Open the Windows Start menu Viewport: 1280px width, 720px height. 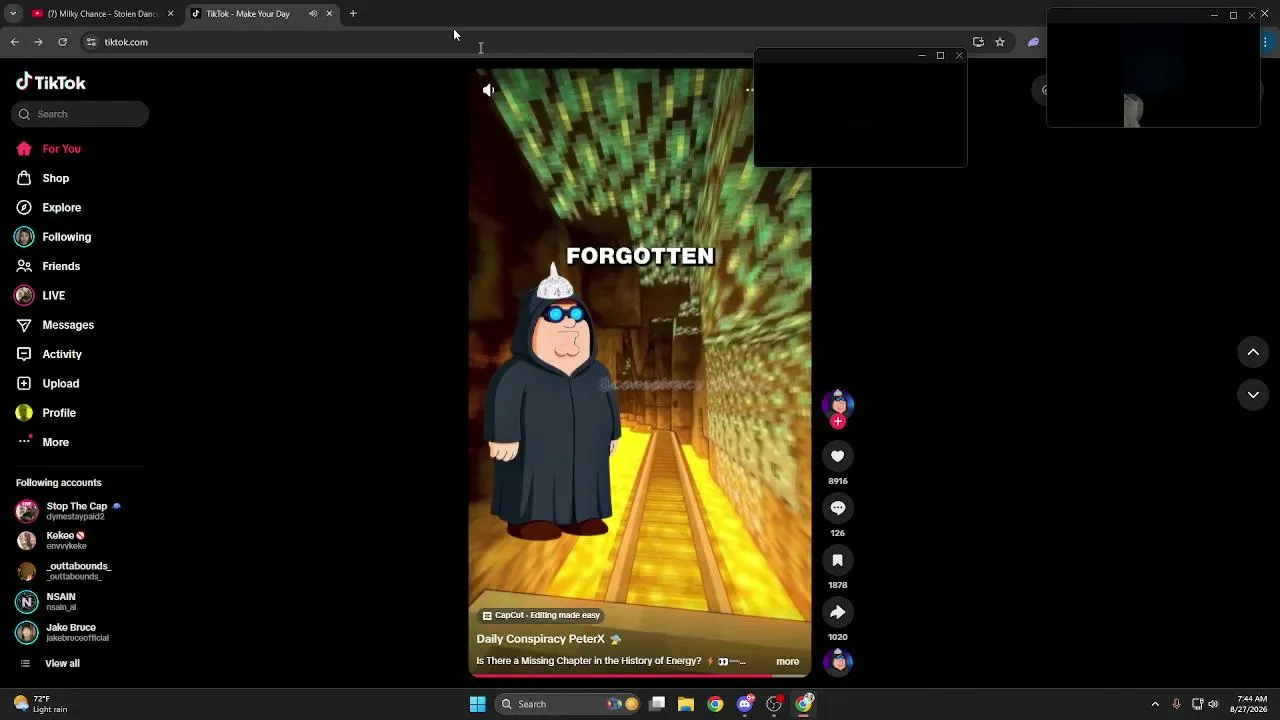click(478, 704)
